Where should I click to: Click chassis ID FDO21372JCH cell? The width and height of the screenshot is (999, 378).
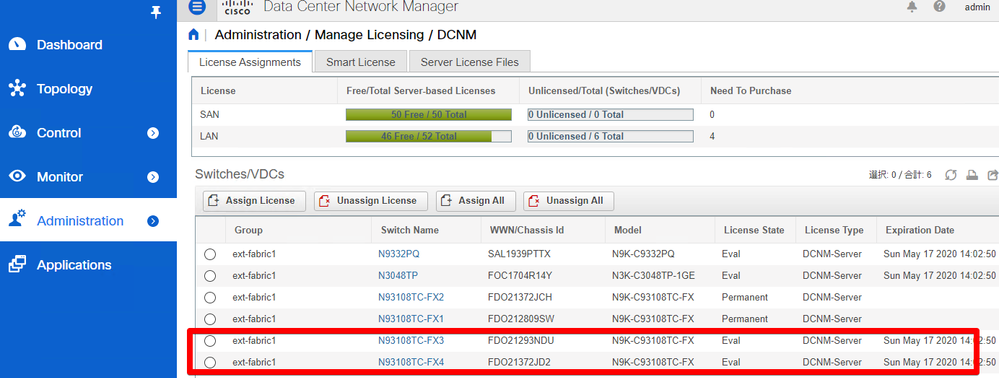(x=520, y=298)
